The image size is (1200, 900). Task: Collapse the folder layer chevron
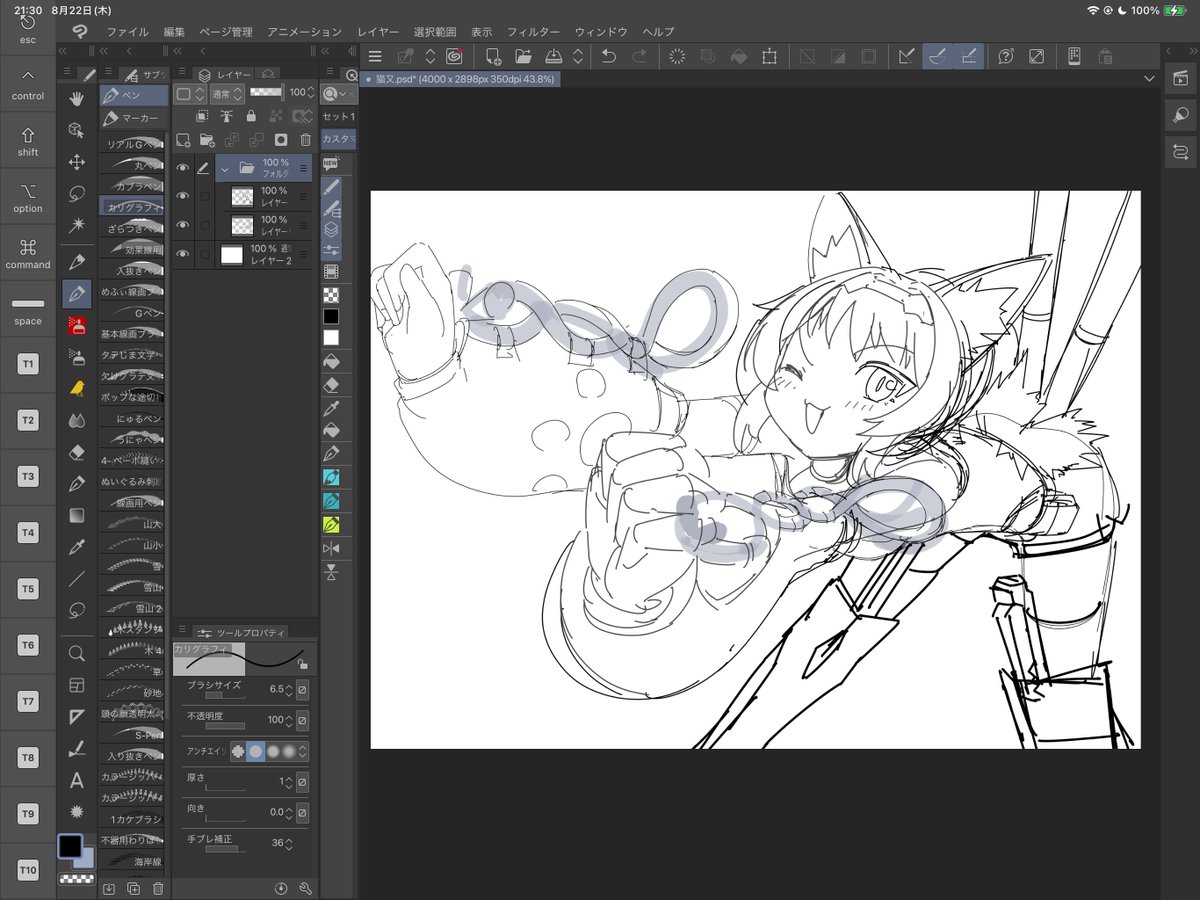click(226, 169)
